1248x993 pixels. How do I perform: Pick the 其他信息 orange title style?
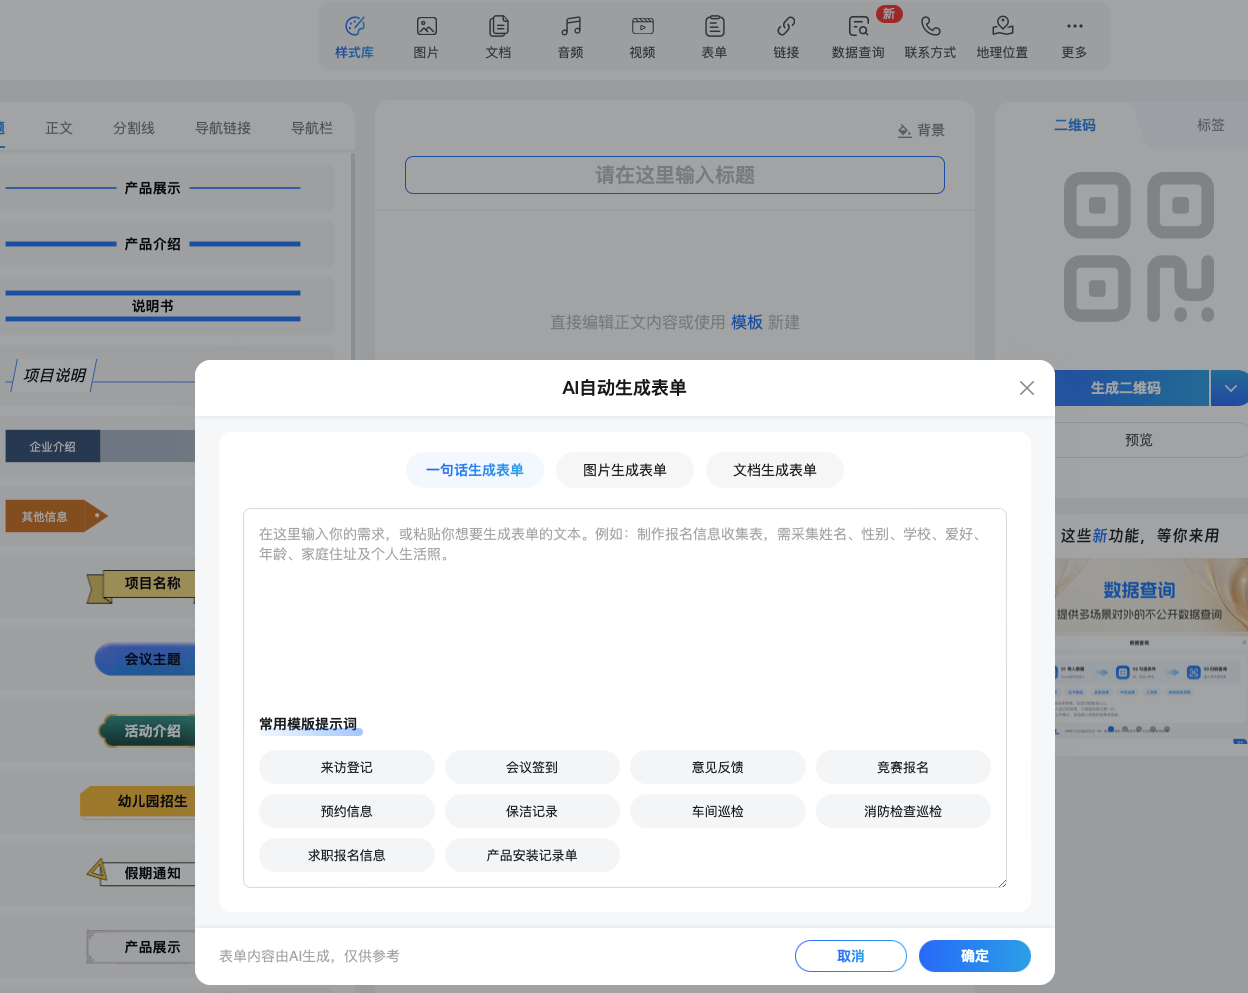coord(55,516)
